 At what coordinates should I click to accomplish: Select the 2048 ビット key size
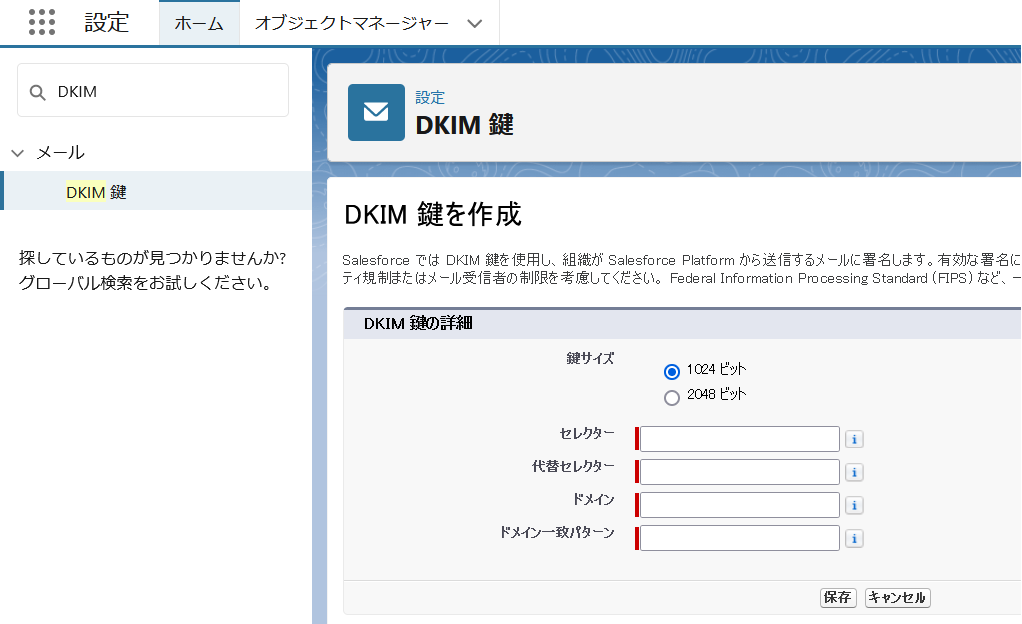click(671, 397)
